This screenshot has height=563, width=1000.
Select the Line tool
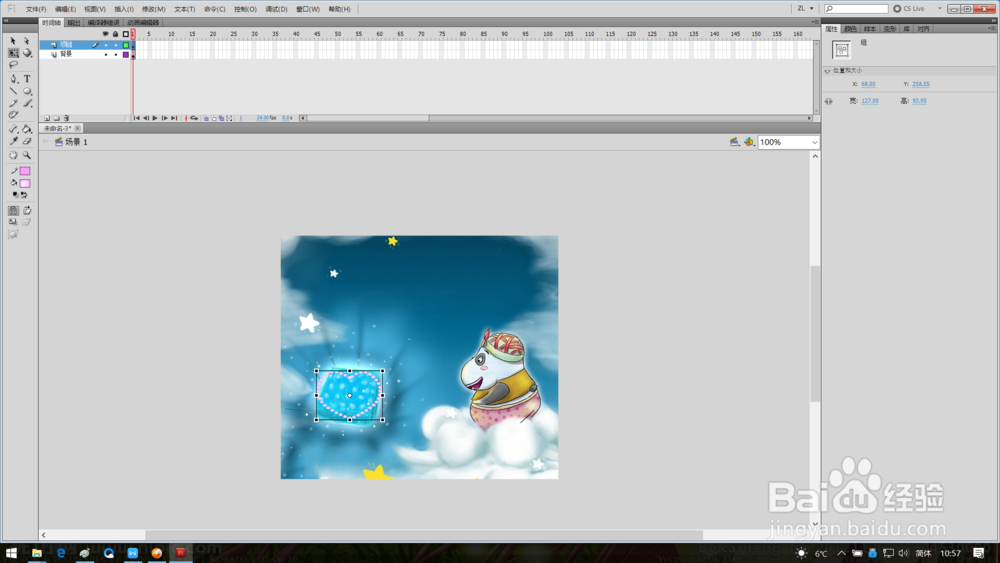click(x=13, y=91)
